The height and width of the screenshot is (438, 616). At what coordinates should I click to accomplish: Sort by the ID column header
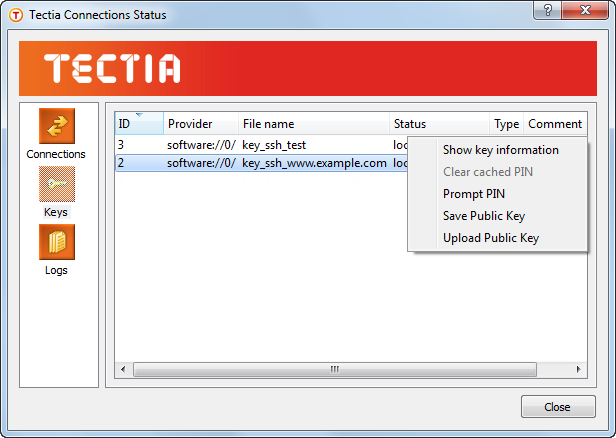point(139,123)
